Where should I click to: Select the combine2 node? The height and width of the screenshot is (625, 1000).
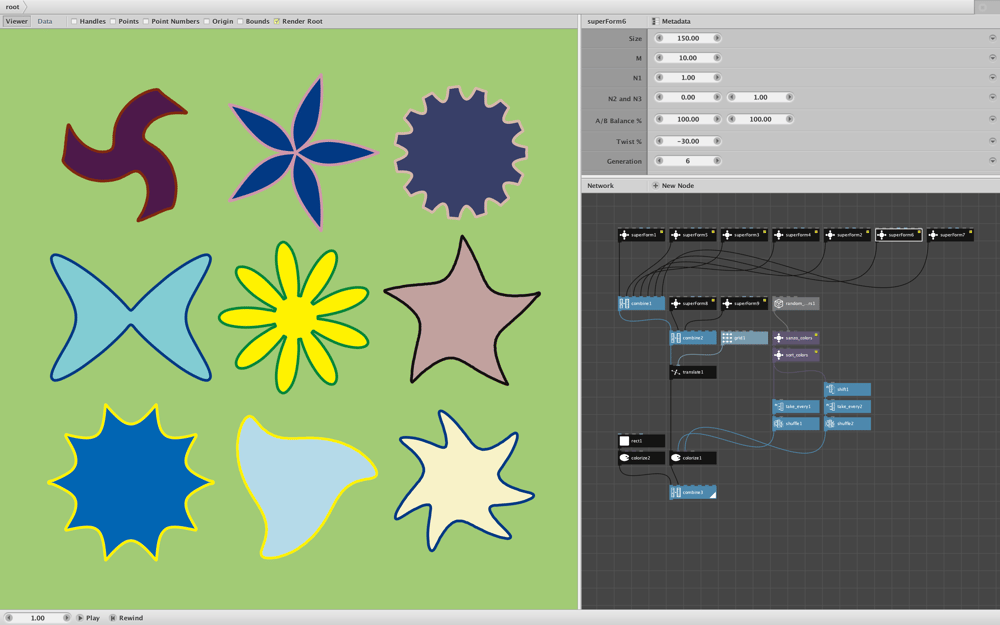point(693,338)
